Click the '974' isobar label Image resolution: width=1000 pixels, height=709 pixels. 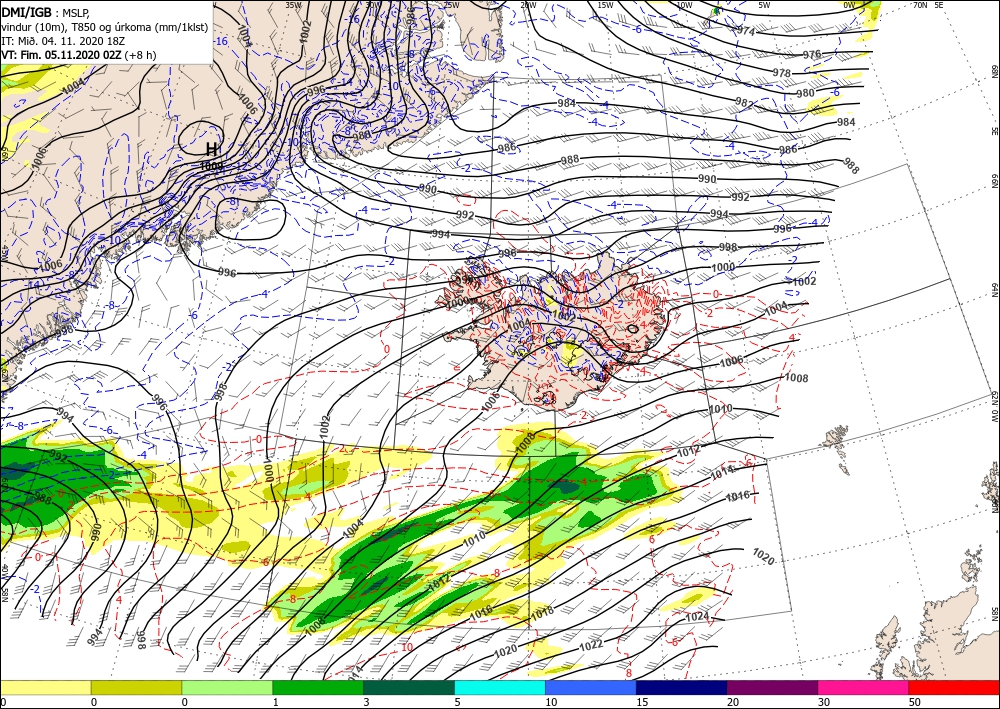click(x=746, y=31)
